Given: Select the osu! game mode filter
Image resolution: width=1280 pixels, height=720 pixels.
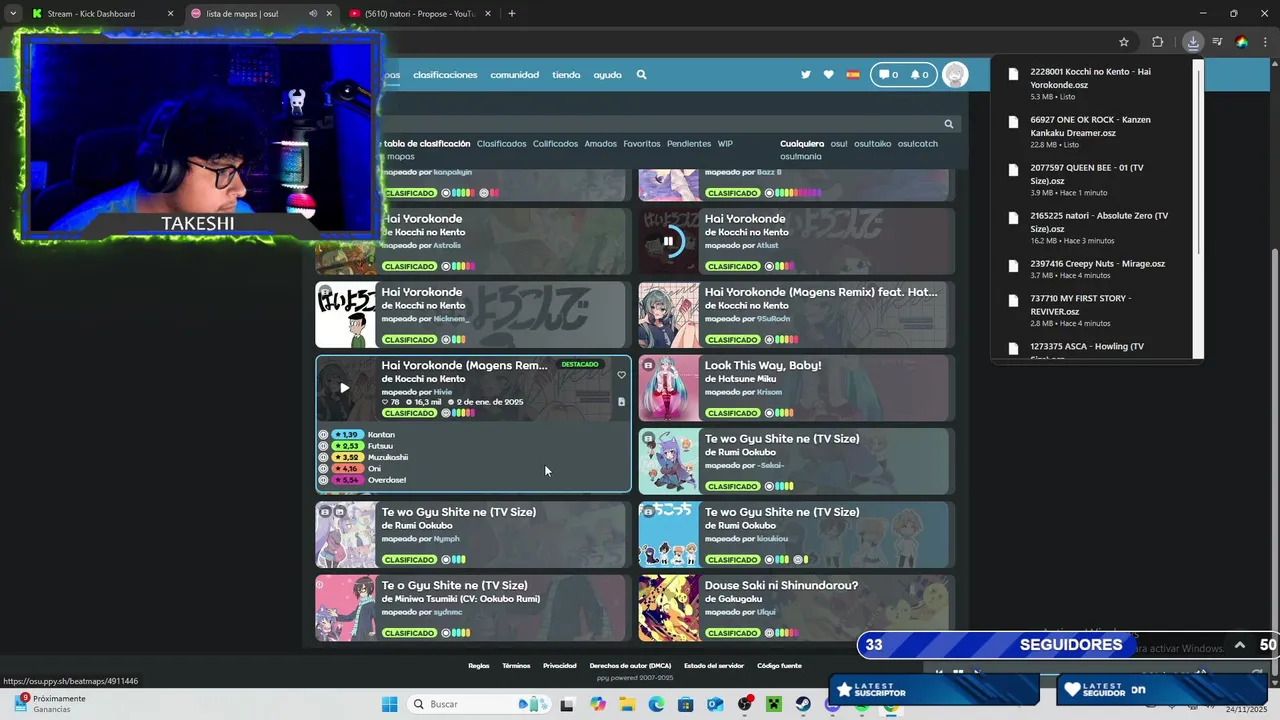Looking at the screenshot, I should coord(839,144).
